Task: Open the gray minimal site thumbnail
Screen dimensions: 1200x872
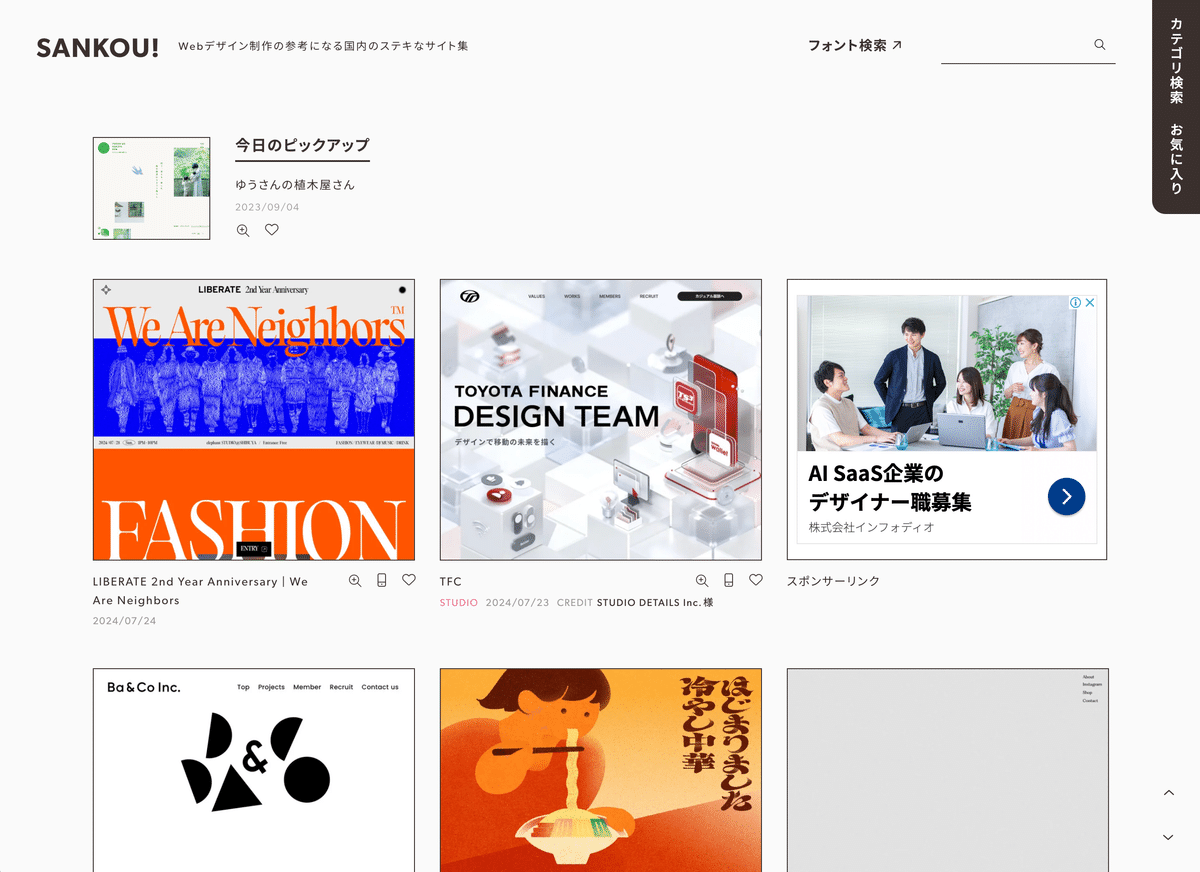Action: 947,770
